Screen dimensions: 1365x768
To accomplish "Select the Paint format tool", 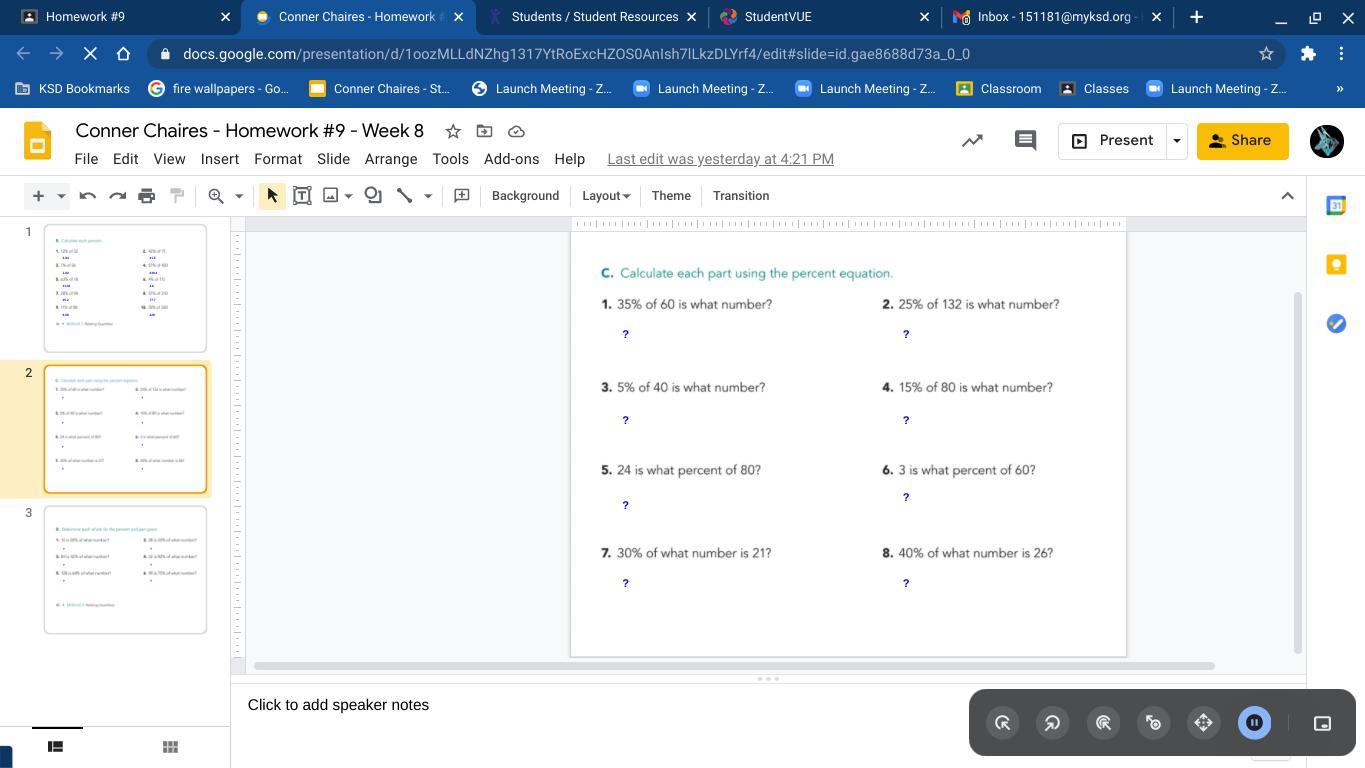I will [177, 196].
